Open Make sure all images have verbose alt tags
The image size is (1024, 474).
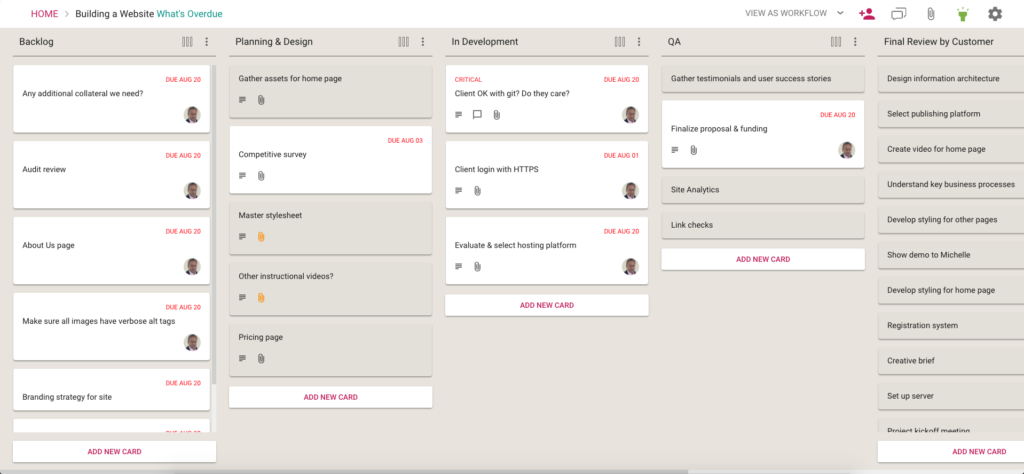pyautogui.click(x=112, y=326)
